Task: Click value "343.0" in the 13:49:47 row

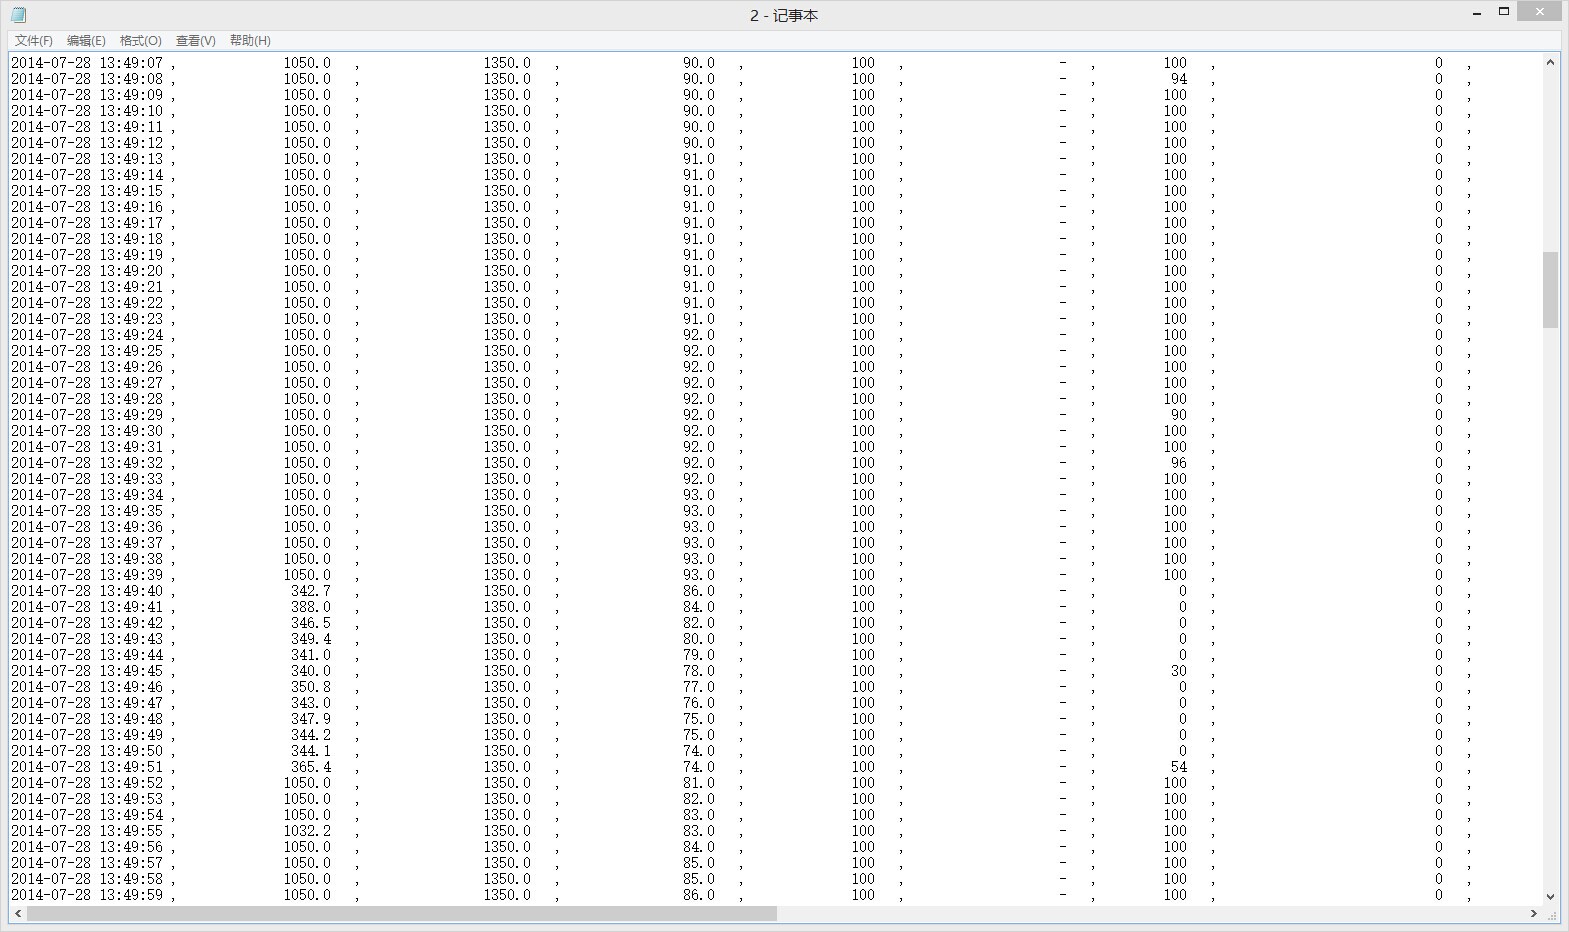Action: pos(311,703)
